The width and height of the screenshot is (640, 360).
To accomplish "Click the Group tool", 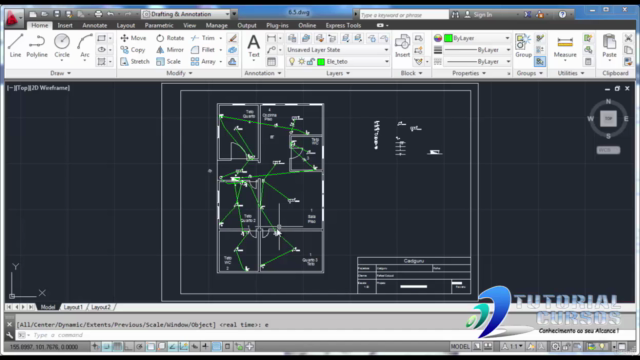I will coord(523,46).
